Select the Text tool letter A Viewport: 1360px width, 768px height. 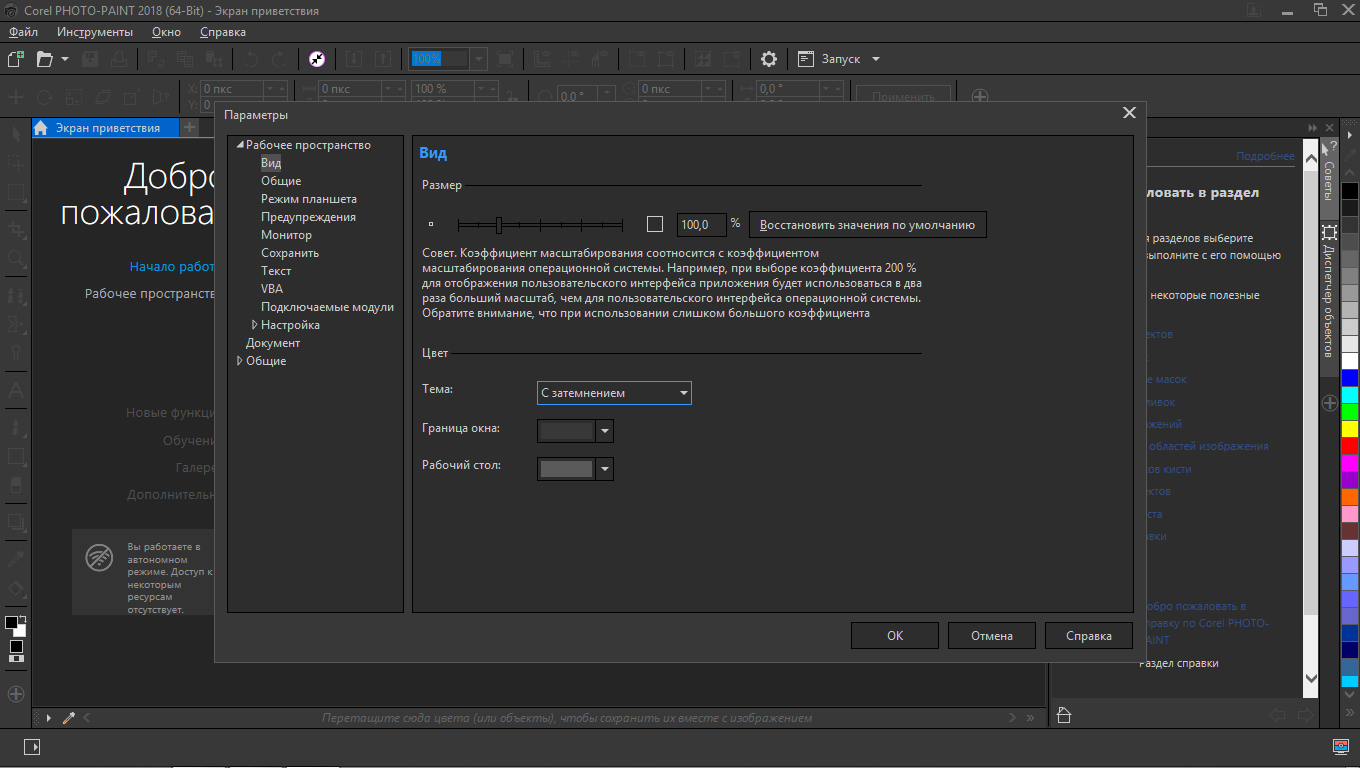16,391
